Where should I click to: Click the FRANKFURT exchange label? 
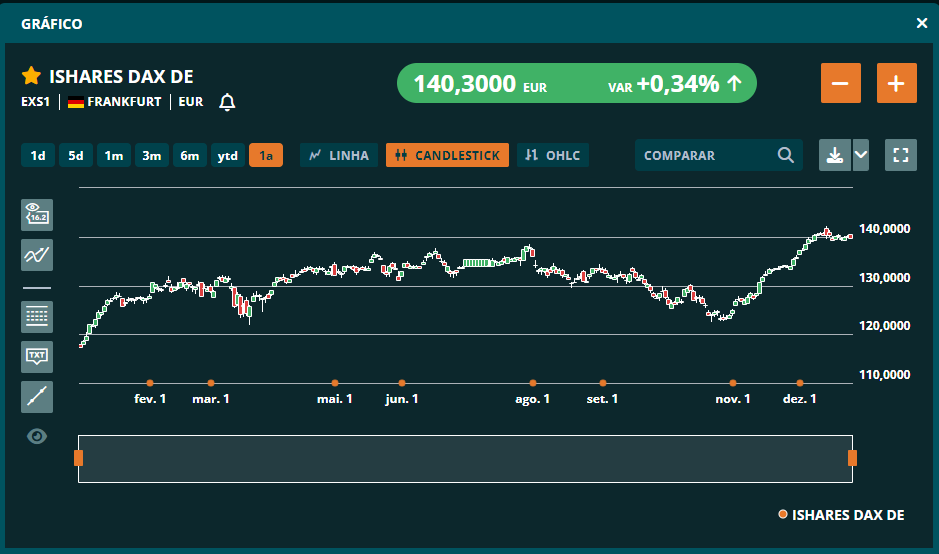[124, 102]
